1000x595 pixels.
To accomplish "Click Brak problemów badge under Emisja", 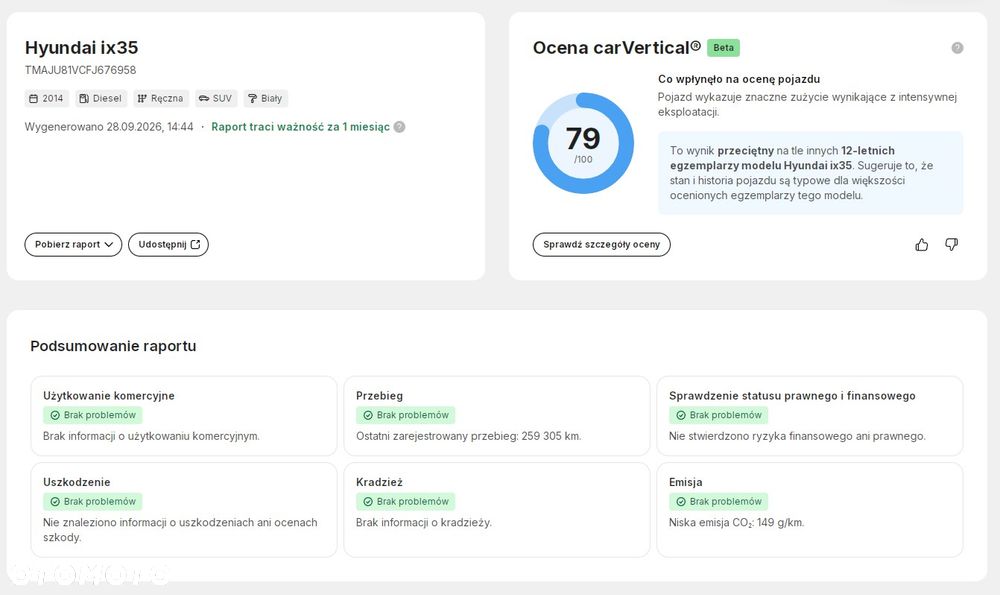I will tap(719, 502).
